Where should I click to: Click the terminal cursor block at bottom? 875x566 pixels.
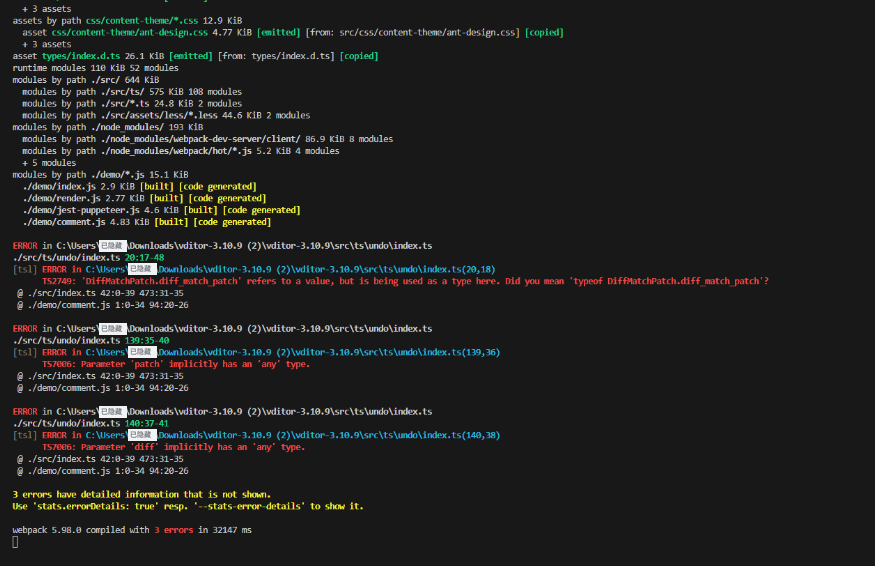[x=15, y=542]
